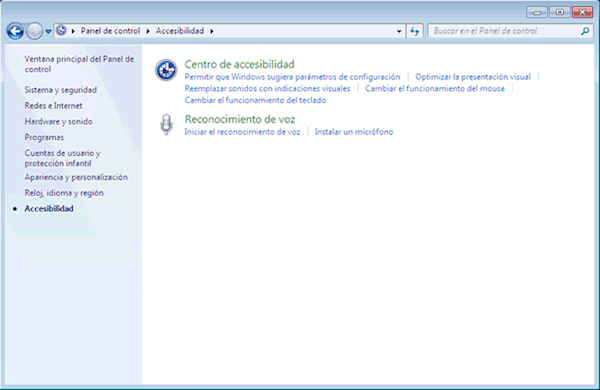Click the Centro de accesibilidad icon

coord(166,70)
